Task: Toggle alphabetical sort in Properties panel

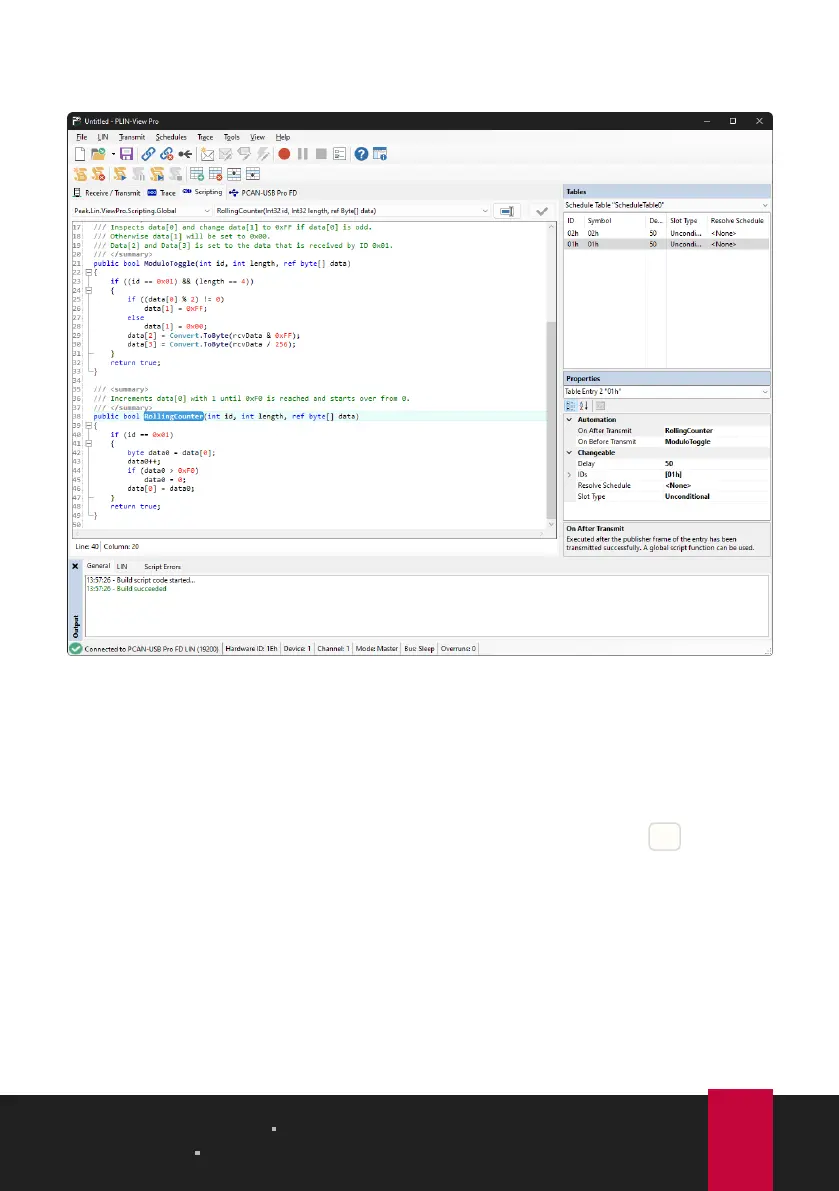Action: [585, 405]
